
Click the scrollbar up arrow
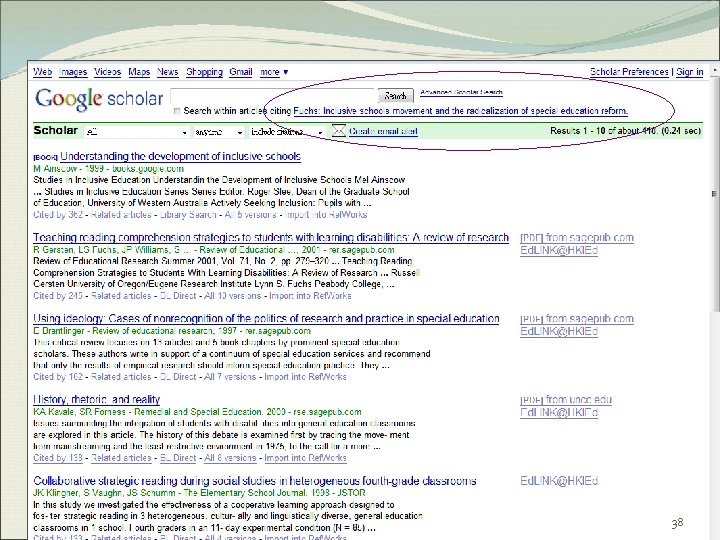click(714, 71)
